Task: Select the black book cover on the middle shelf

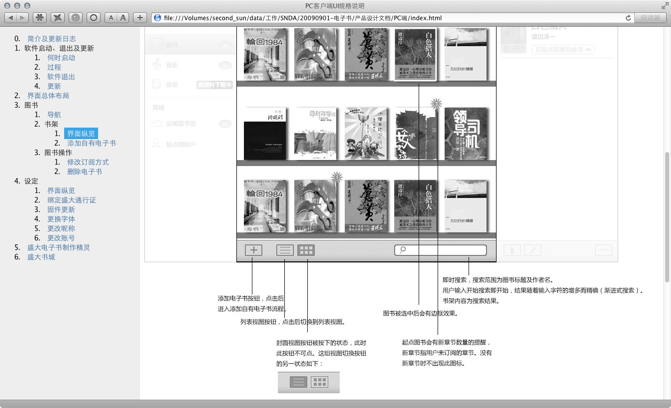Action: coord(265,134)
